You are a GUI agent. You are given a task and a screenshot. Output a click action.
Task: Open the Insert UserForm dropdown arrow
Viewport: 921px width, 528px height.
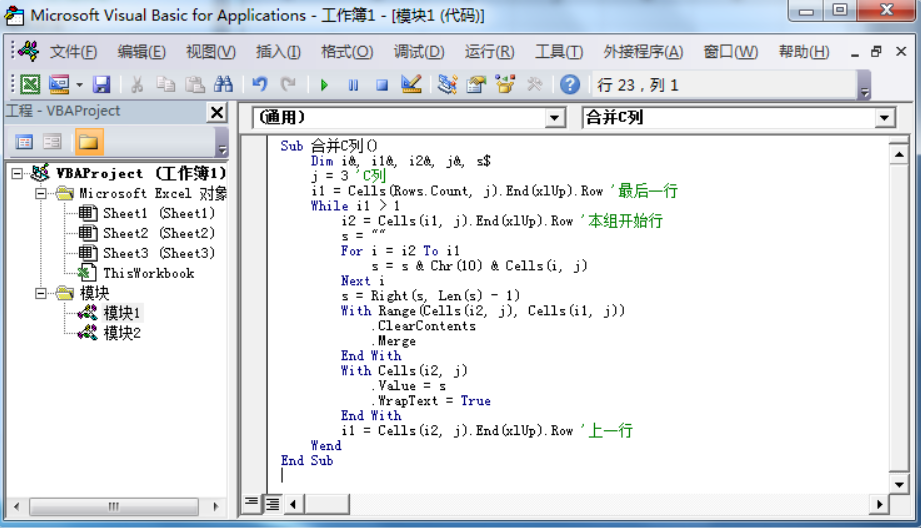click(x=79, y=85)
